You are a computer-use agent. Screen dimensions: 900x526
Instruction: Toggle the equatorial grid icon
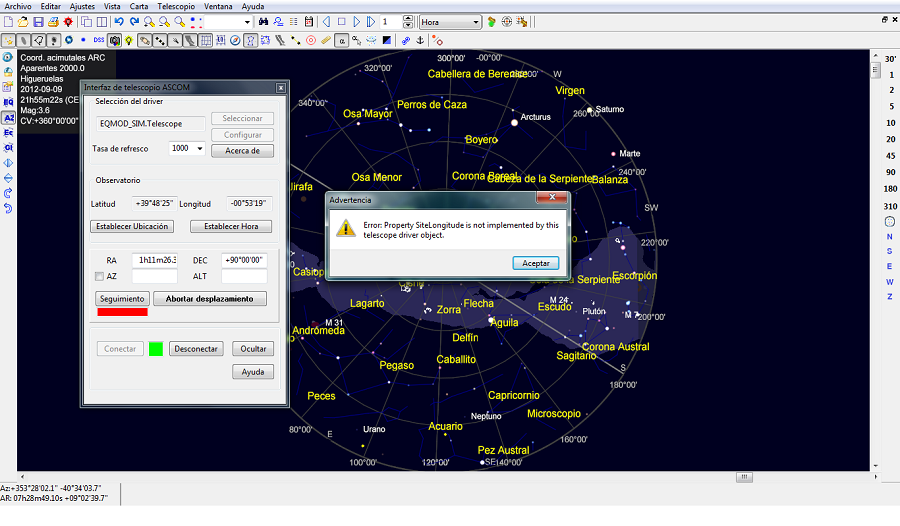pyautogui.click(x=205, y=40)
